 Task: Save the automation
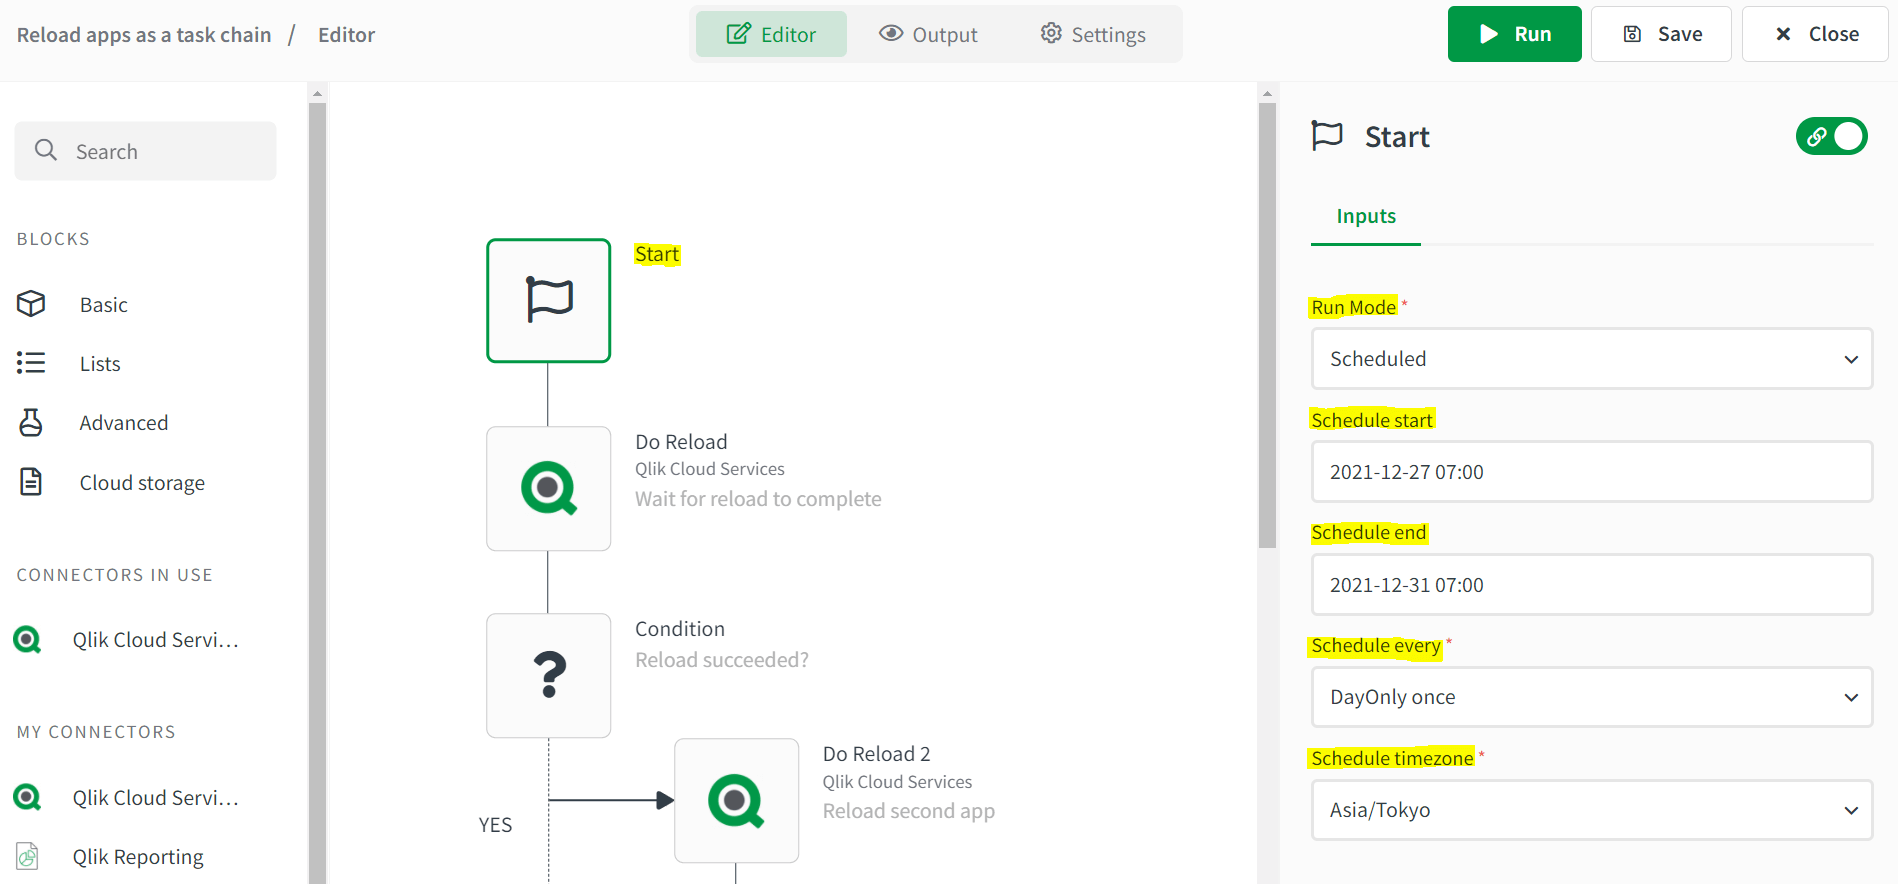(x=1661, y=34)
